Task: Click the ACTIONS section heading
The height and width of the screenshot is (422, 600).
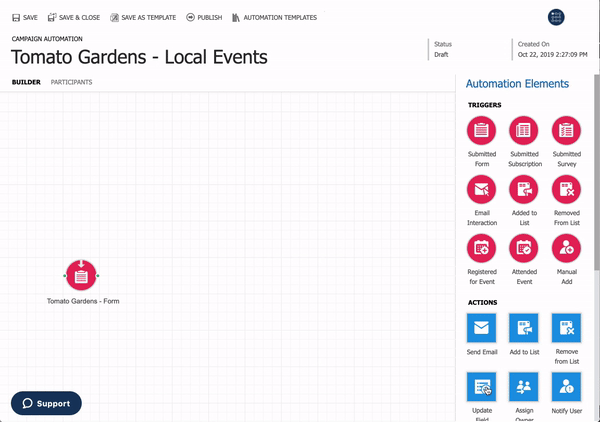Action: (x=483, y=302)
